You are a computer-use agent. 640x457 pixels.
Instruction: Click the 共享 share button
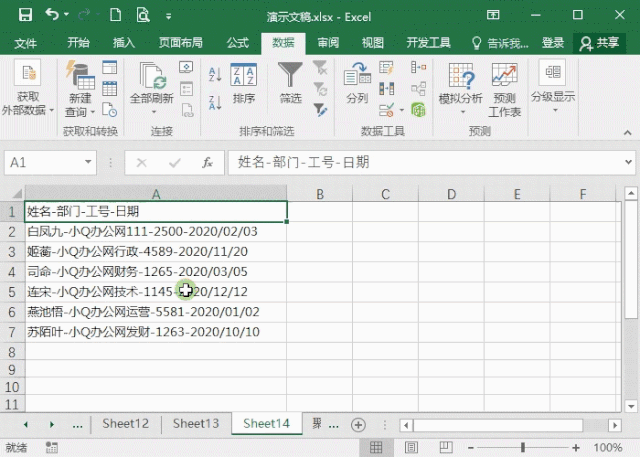tap(599, 43)
